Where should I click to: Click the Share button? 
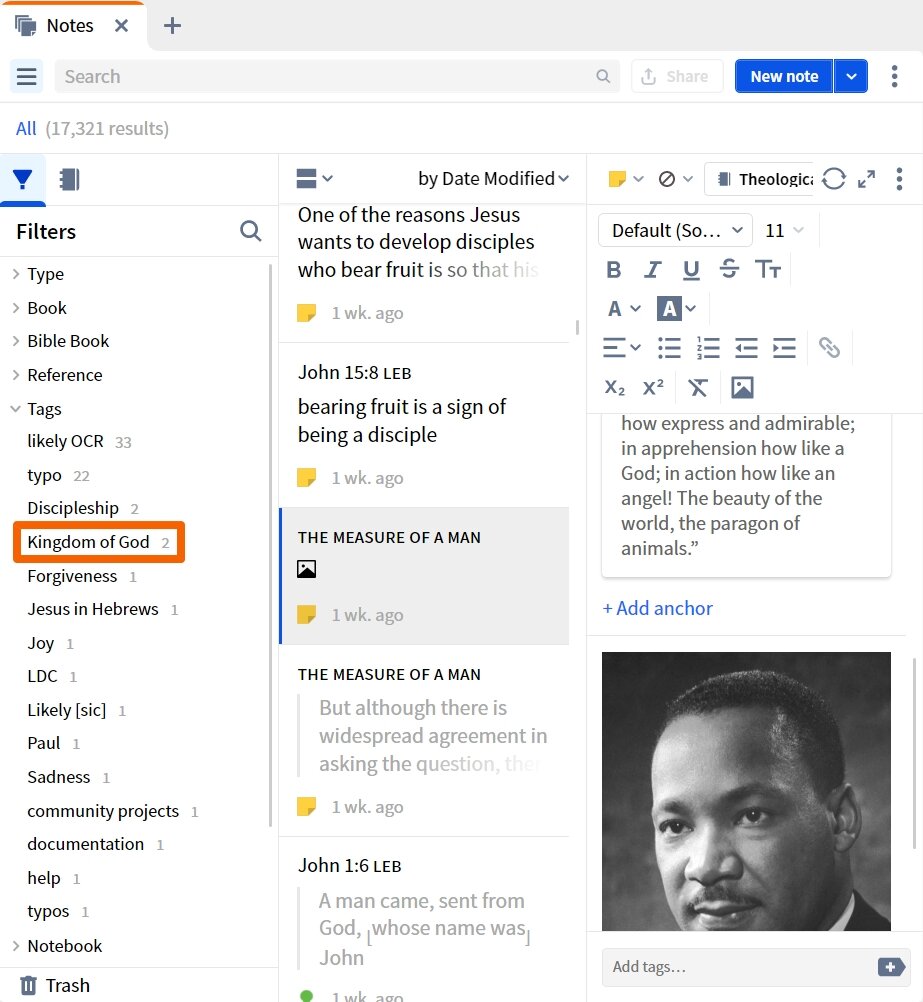677,77
